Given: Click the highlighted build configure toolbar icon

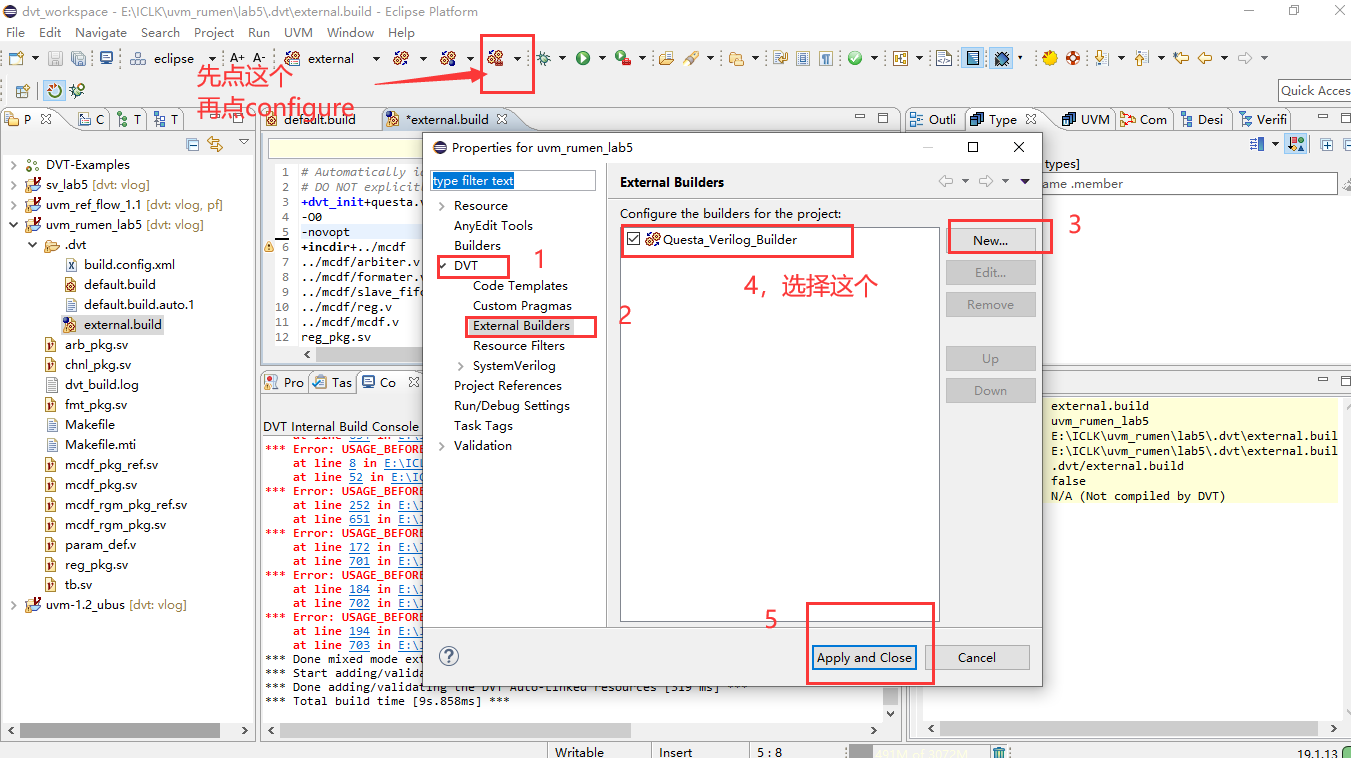Looking at the screenshot, I should click(x=497, y=57).
